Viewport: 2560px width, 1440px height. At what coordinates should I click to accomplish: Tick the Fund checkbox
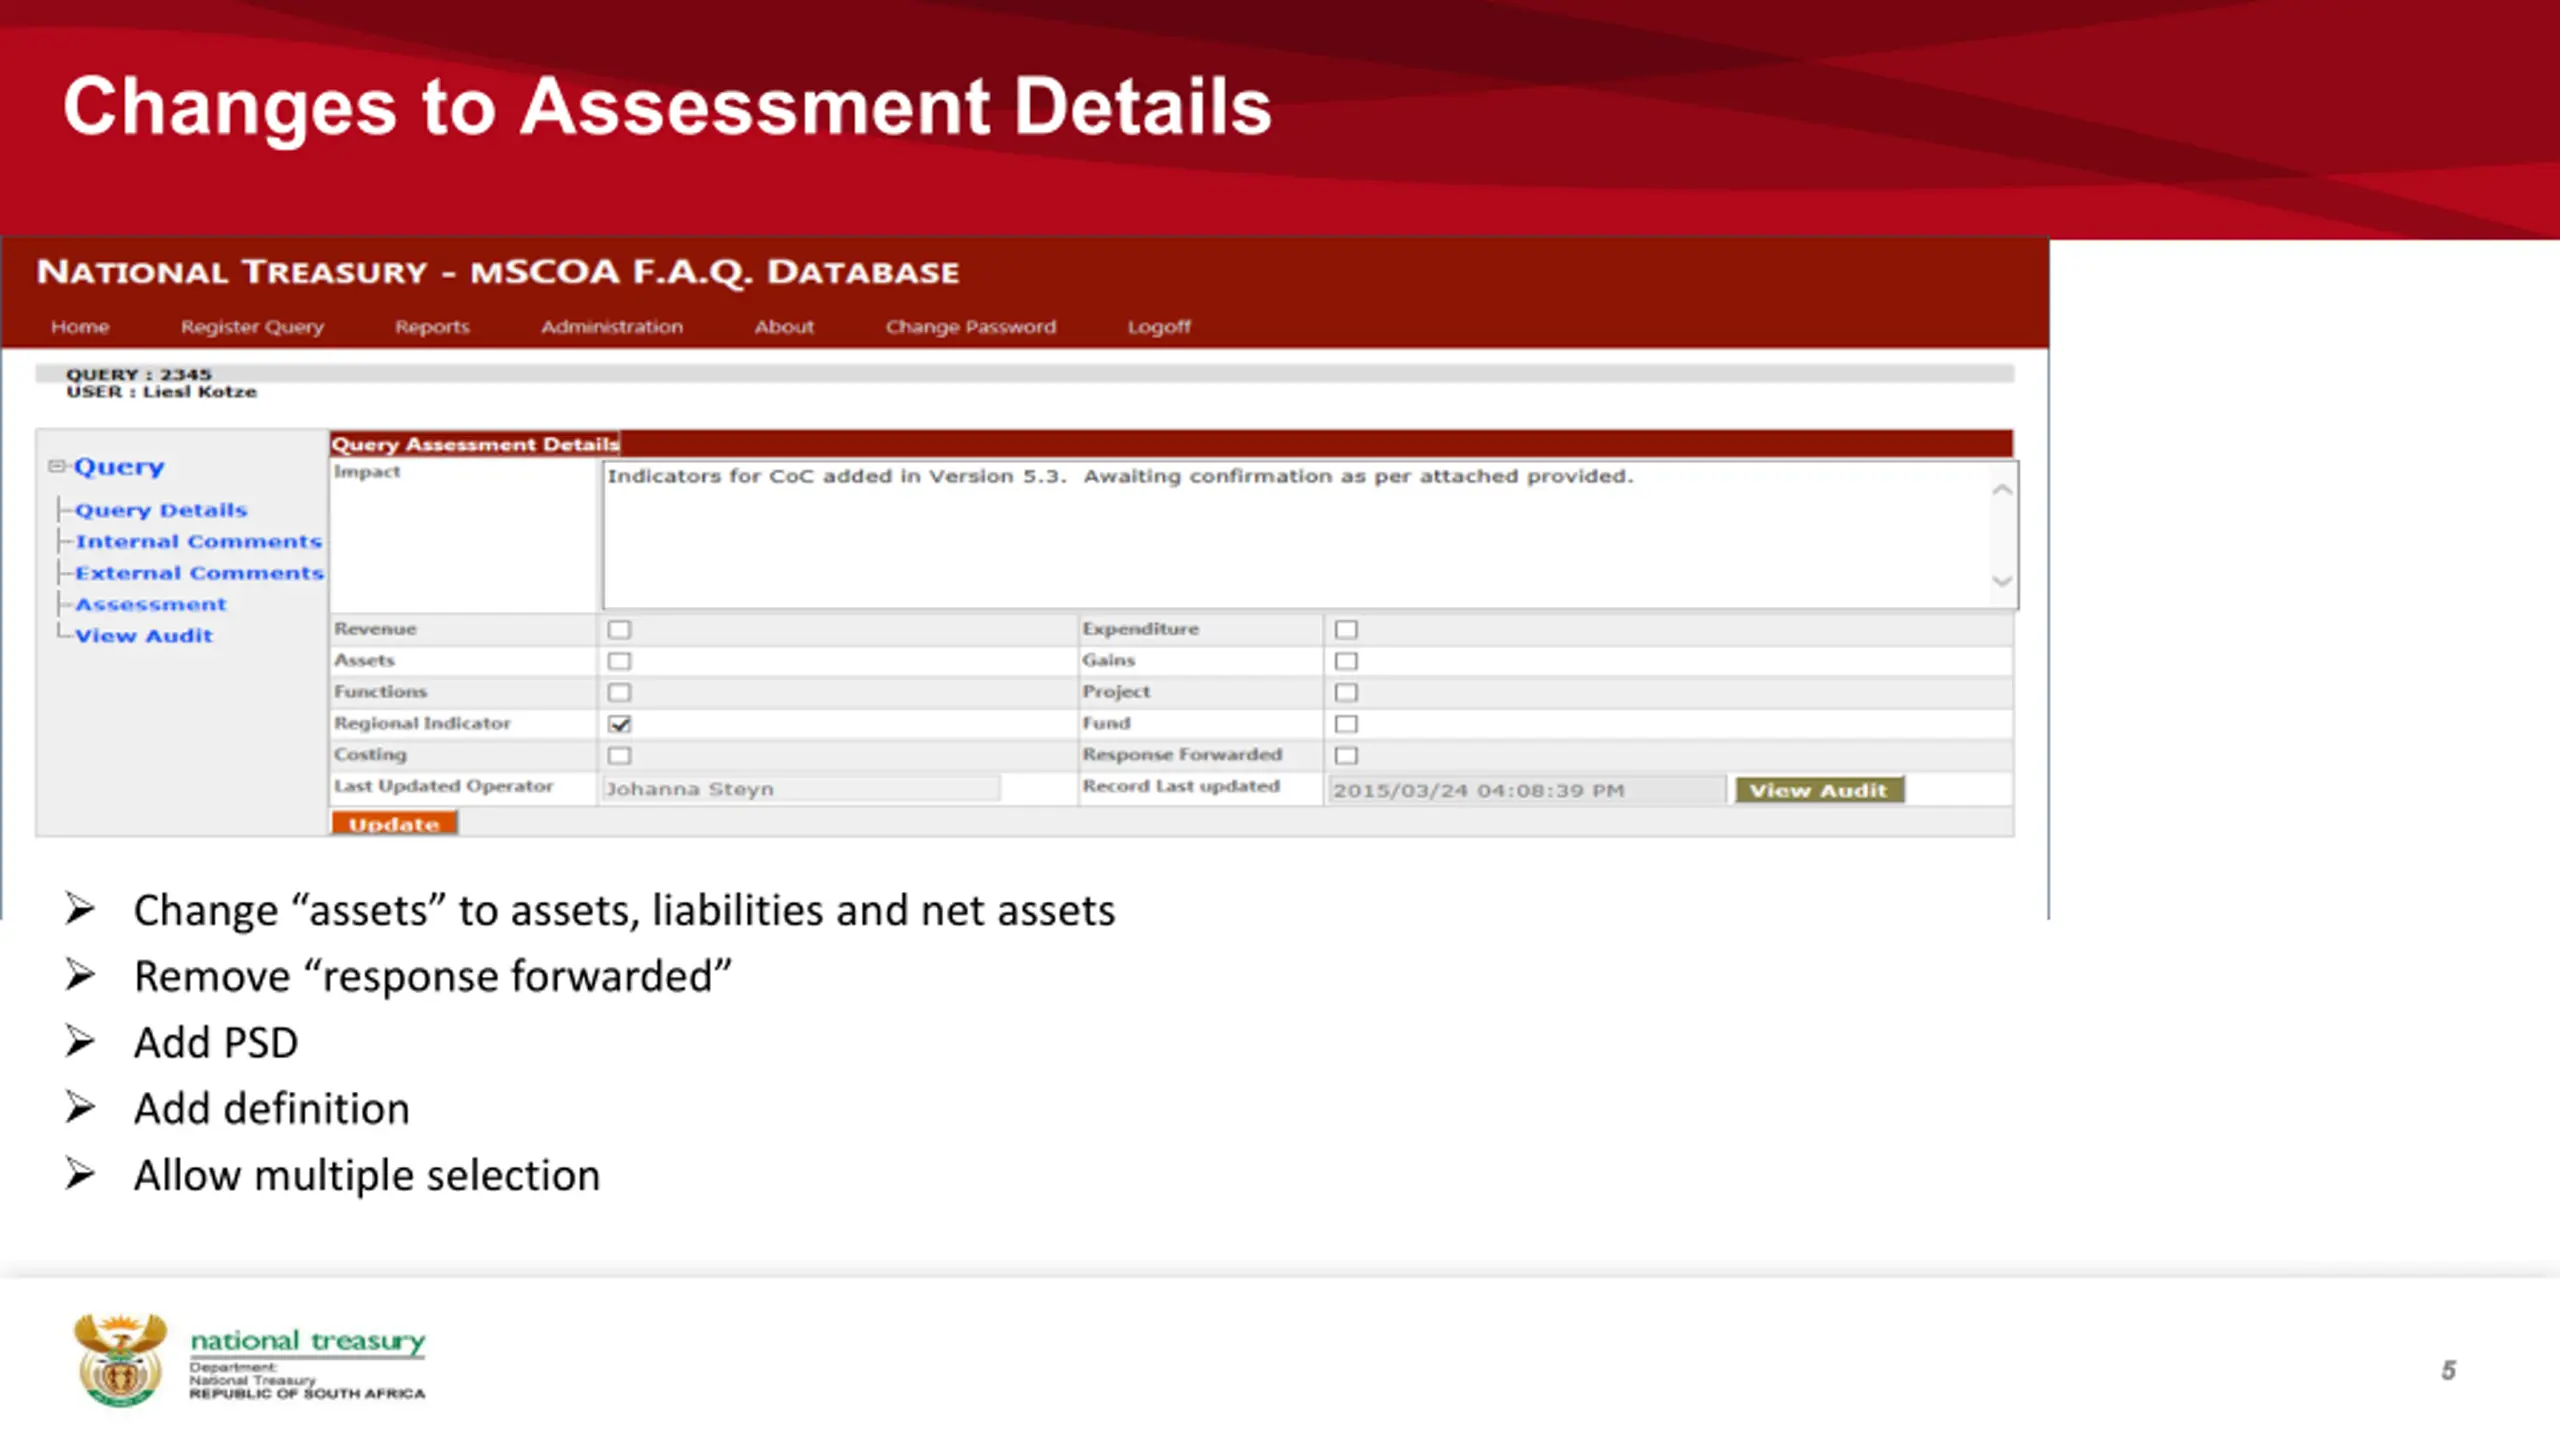(x=1347, y=724)
